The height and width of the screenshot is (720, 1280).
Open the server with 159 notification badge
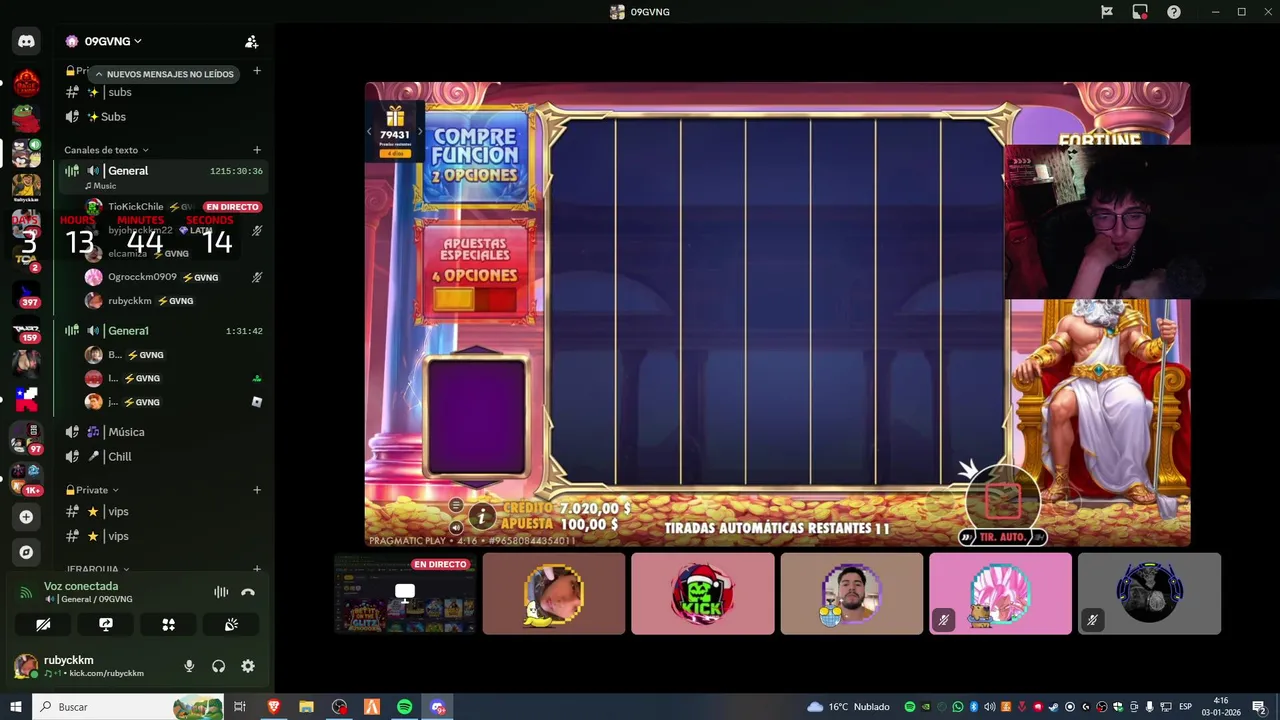[26, 331]
